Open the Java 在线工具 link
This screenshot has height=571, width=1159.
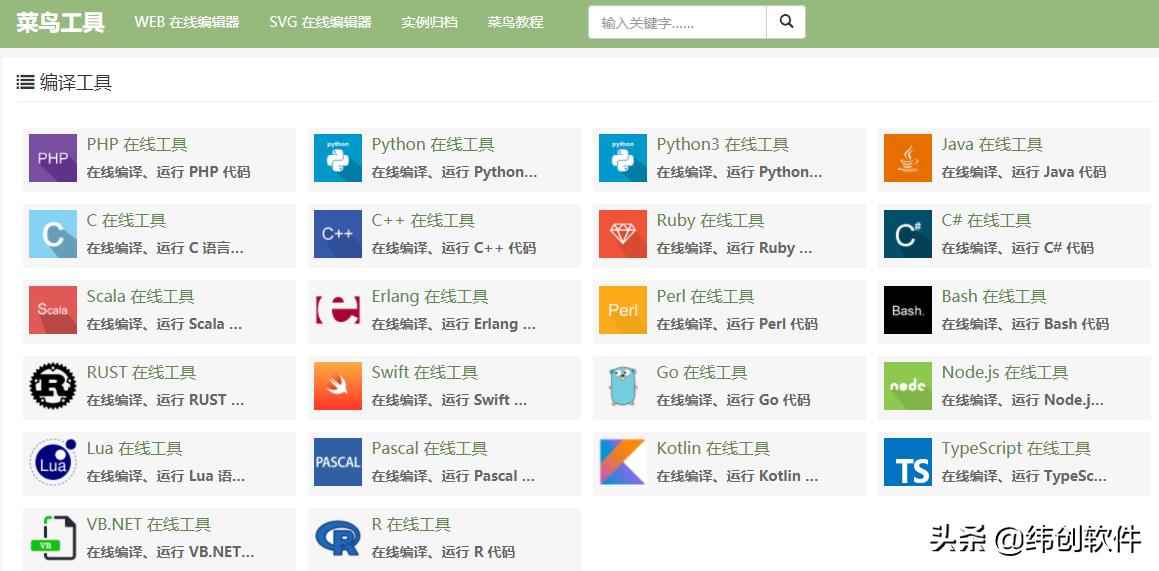[992, 145]
